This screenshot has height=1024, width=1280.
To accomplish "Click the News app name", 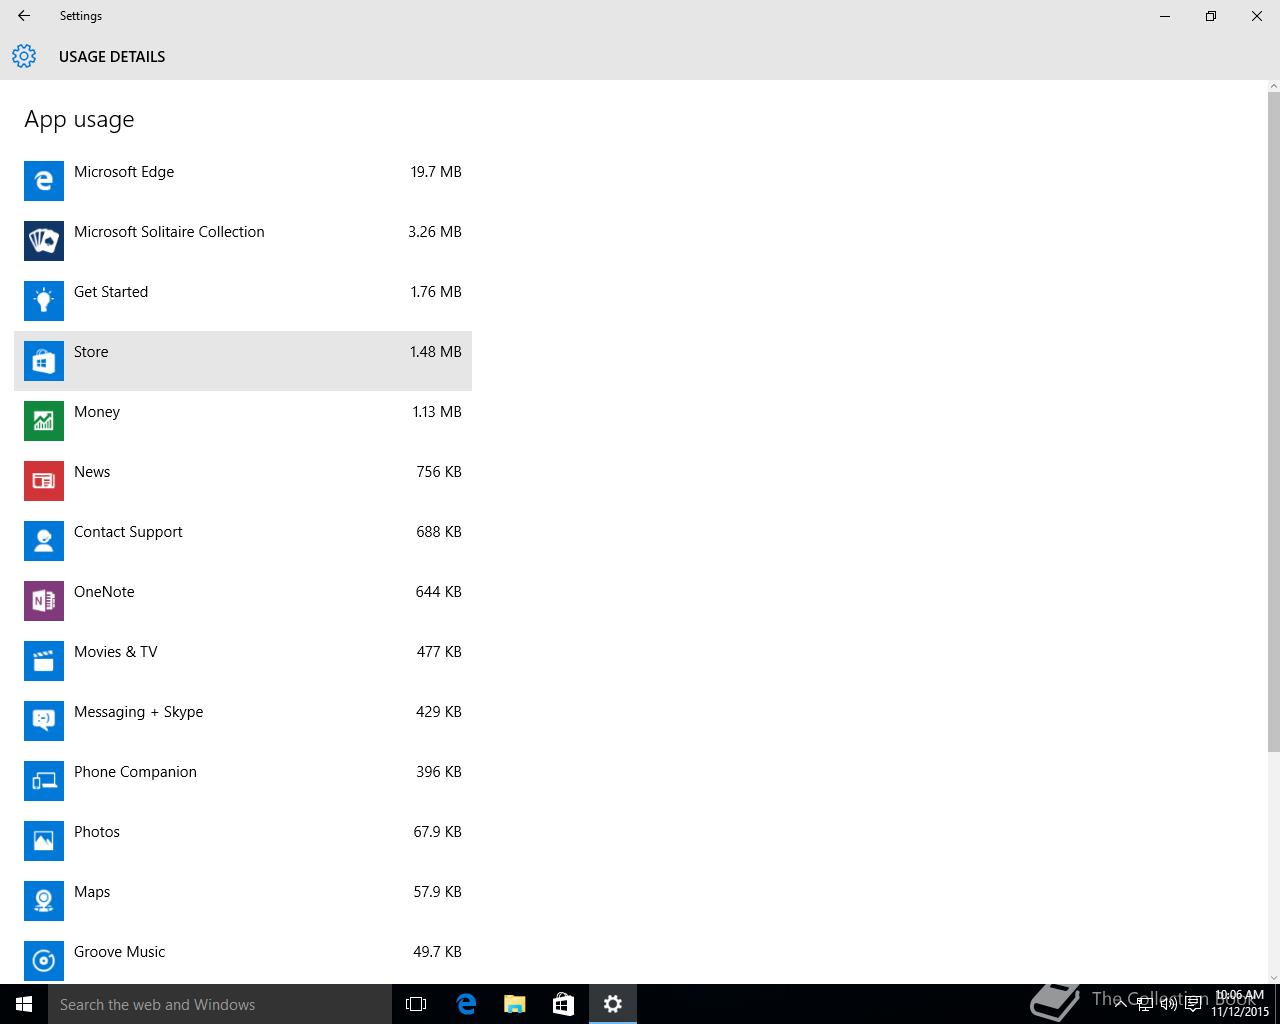I will click(x=92, y=472).
